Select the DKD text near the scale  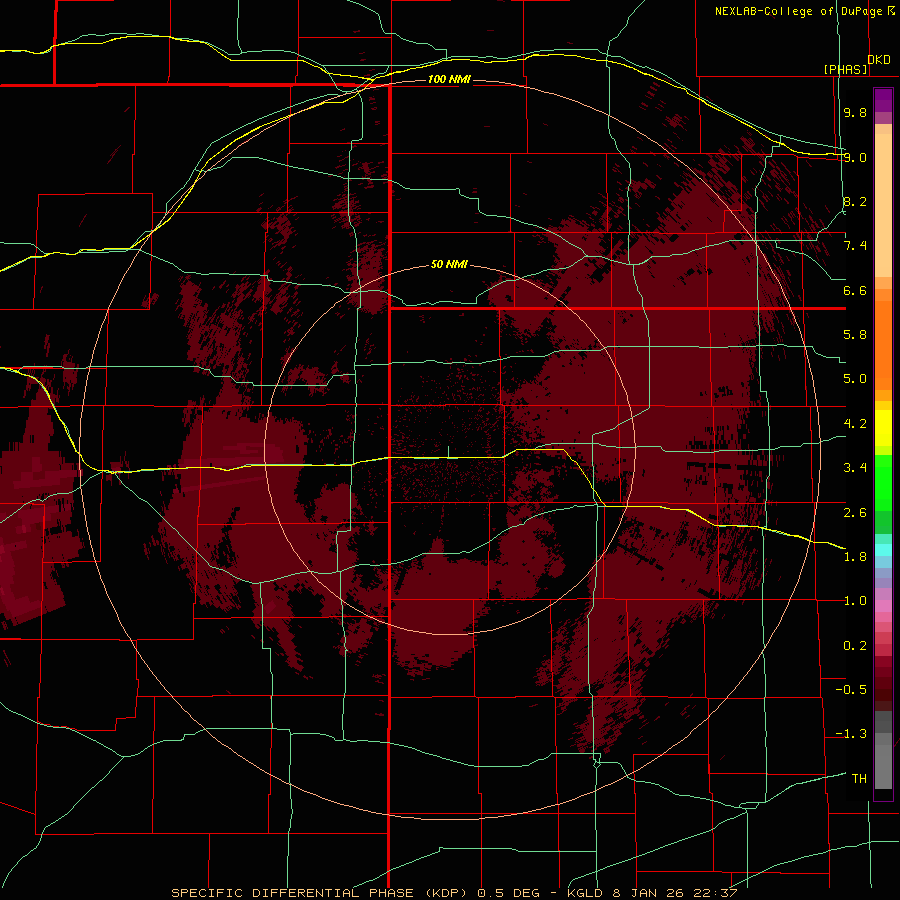(879, 59)
